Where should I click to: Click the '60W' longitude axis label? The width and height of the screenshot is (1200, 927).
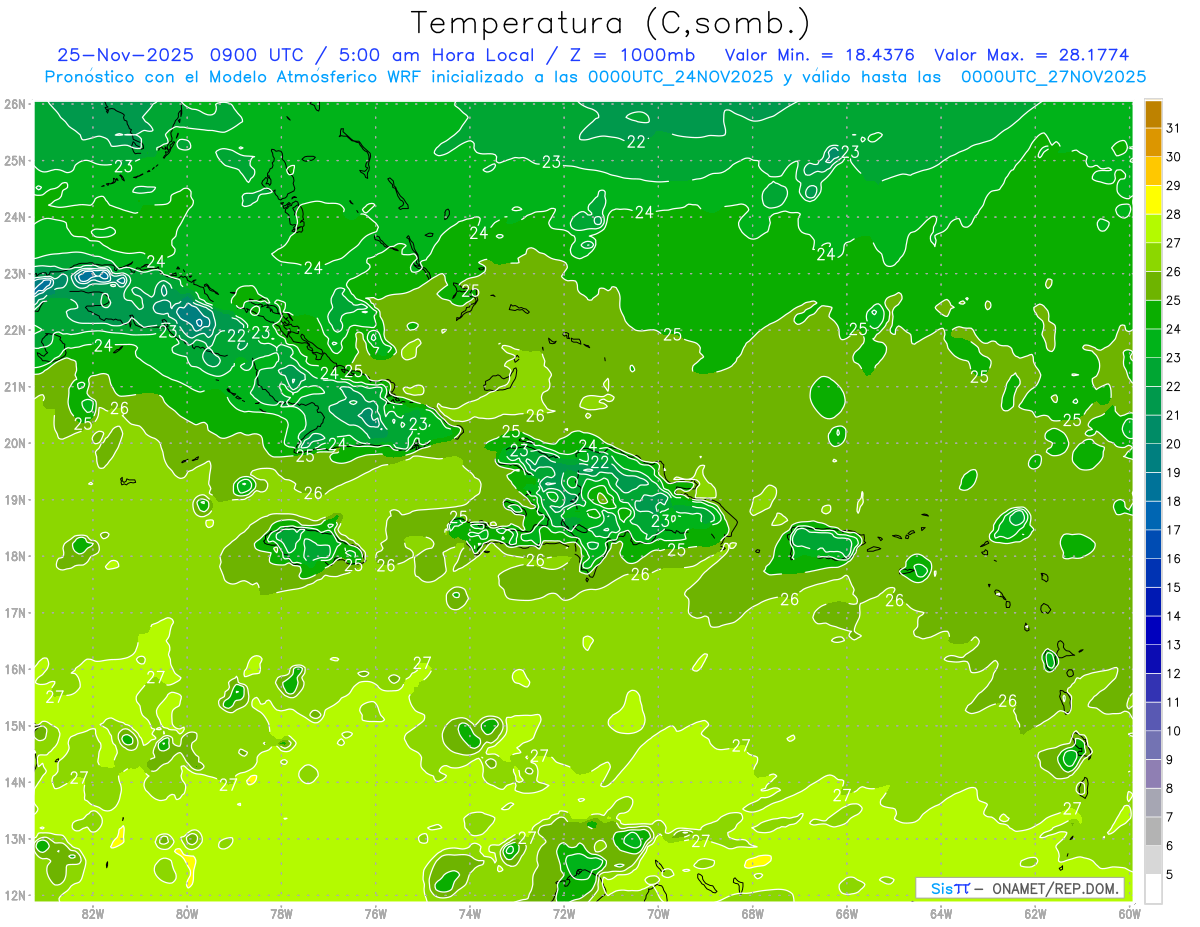[x=1130, y=913]
